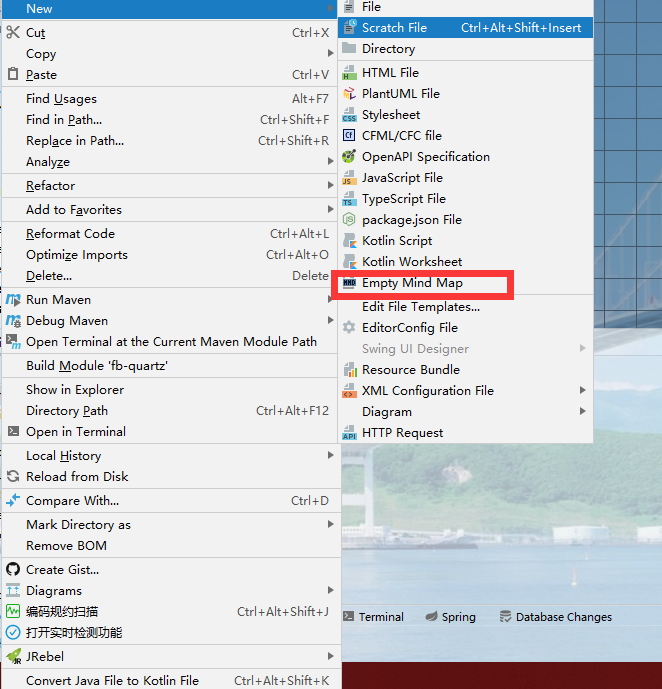Screen dimensions: 662x689
Task: Open the Terminal tool window tab
Action: [x=373, y=617]
